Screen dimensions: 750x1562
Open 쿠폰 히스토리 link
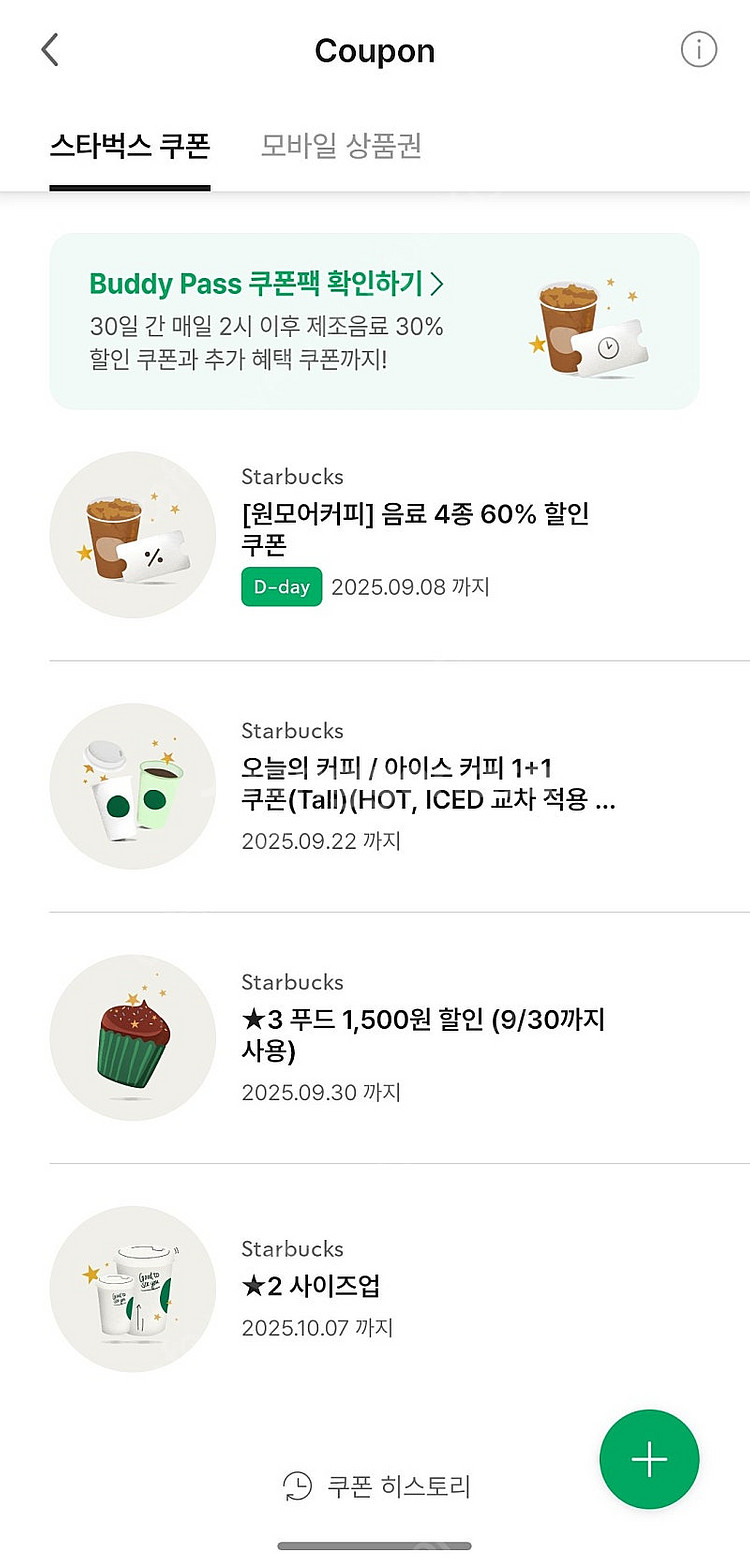(398, 1486)
